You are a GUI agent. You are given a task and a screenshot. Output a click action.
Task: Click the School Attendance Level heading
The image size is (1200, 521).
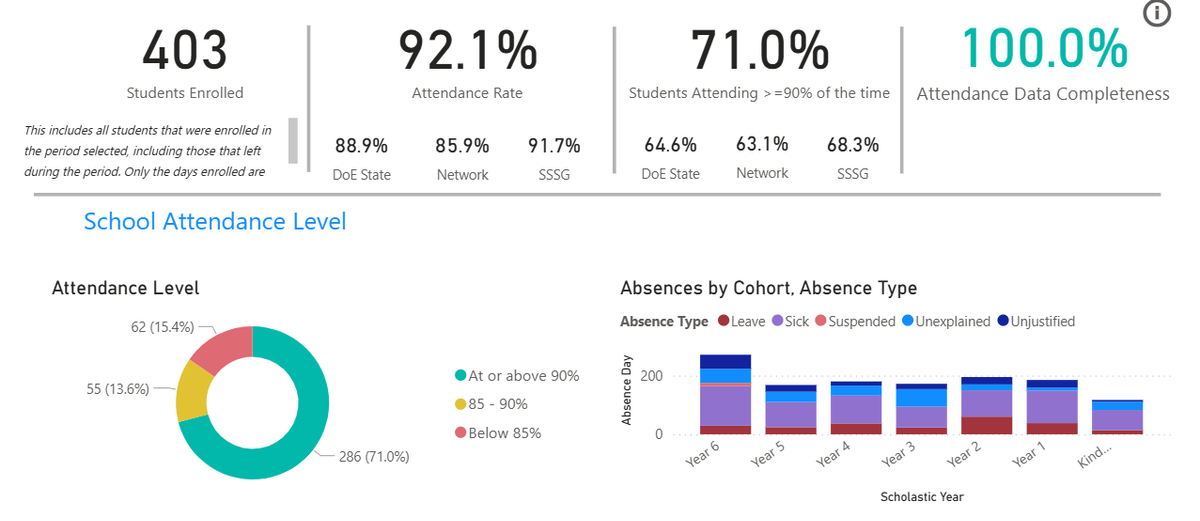point(215,221)
